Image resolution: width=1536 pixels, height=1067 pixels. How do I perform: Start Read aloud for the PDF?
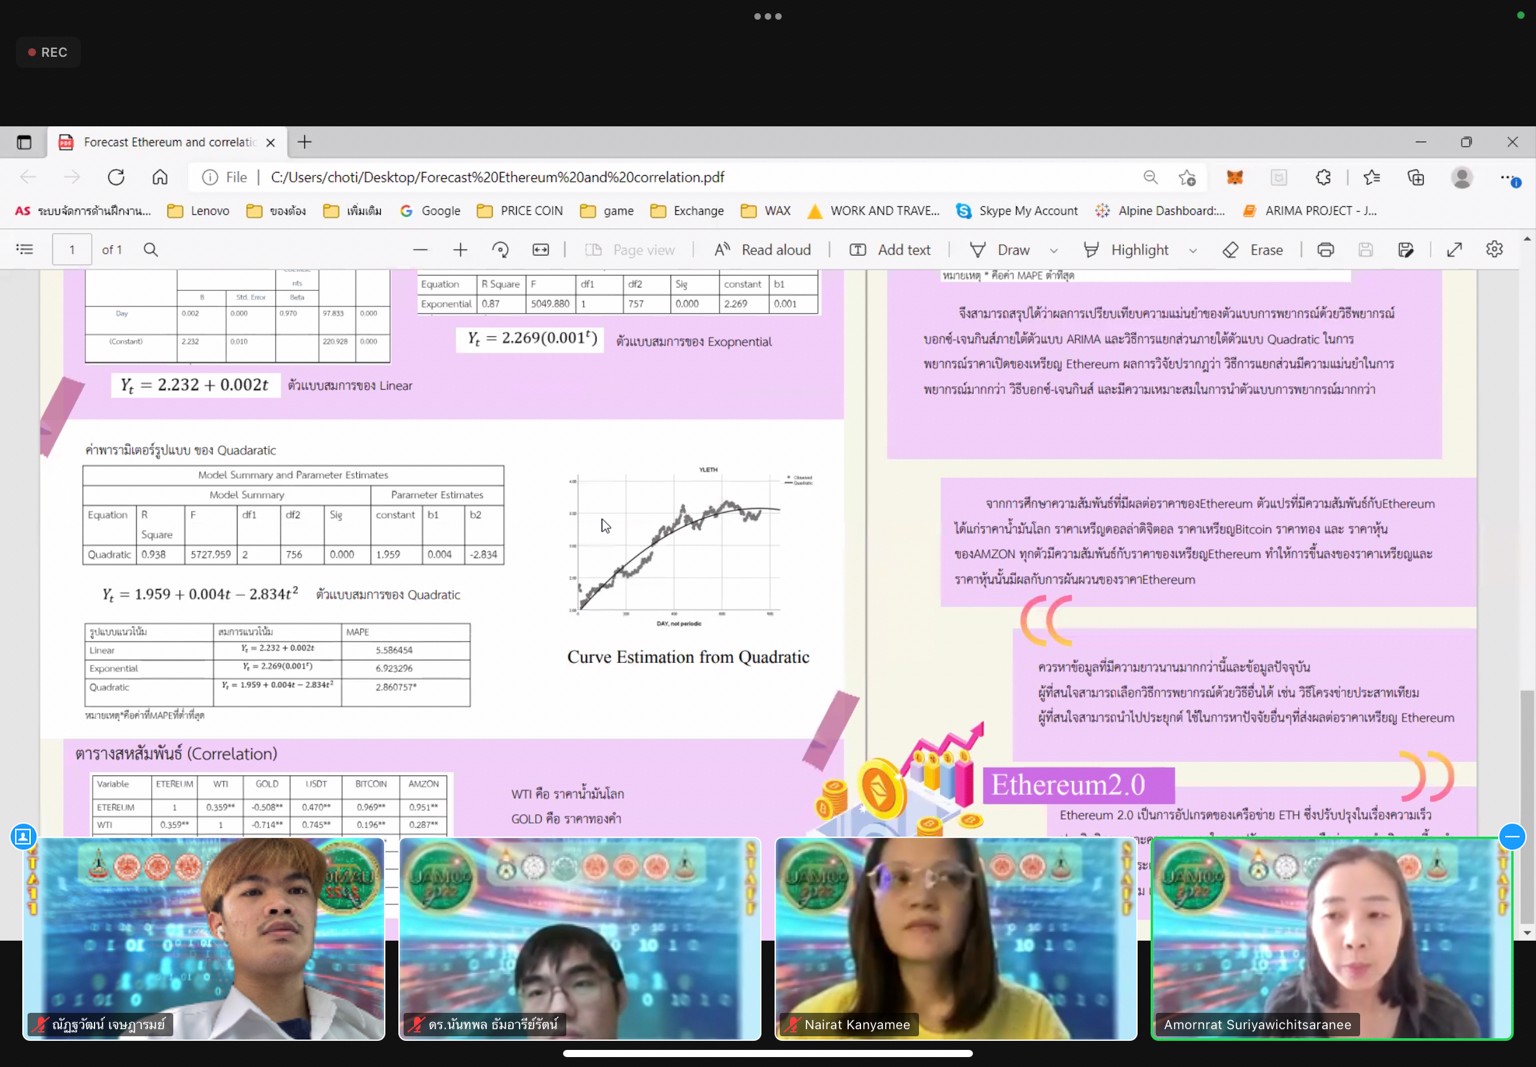(762, 250)
